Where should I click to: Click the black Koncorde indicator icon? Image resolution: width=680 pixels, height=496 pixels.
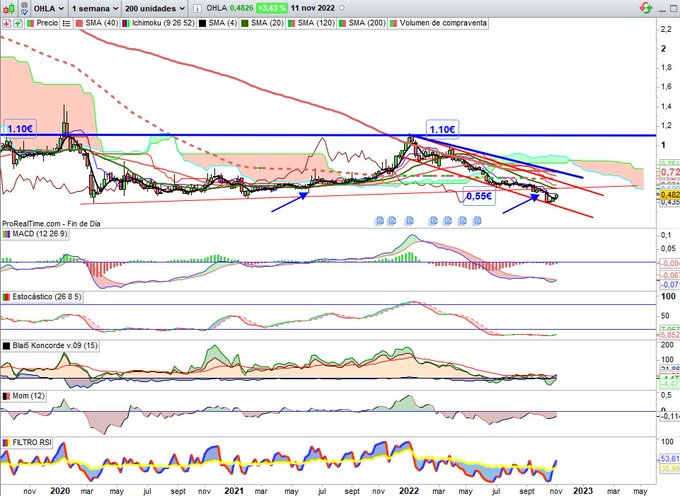click(6, 346)
